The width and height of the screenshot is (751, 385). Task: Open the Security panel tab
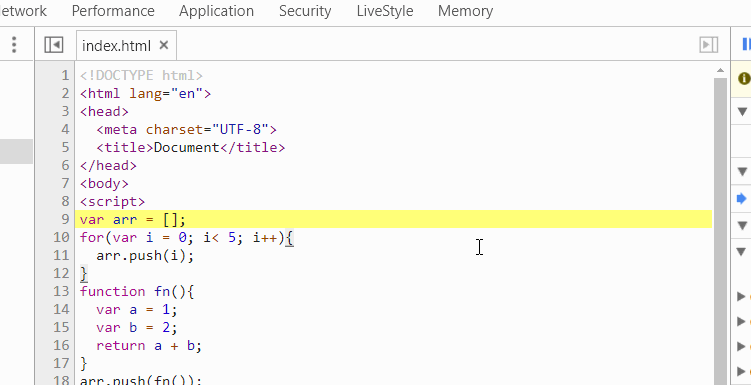305,11
